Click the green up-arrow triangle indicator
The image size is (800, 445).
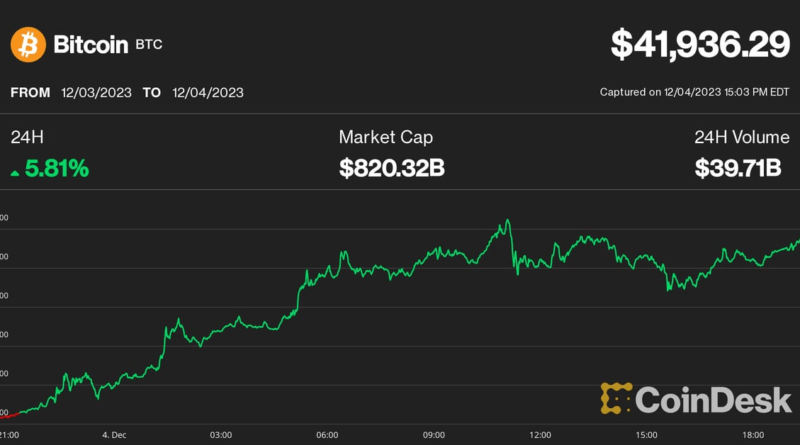pyautogui.click(x=15, y=171)
